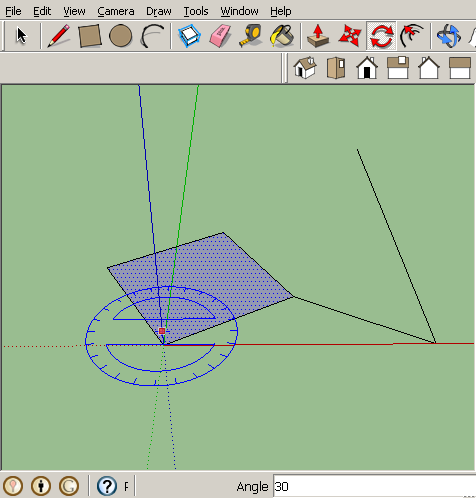Open the View menu
476x498 pixels.
(74, 11)
